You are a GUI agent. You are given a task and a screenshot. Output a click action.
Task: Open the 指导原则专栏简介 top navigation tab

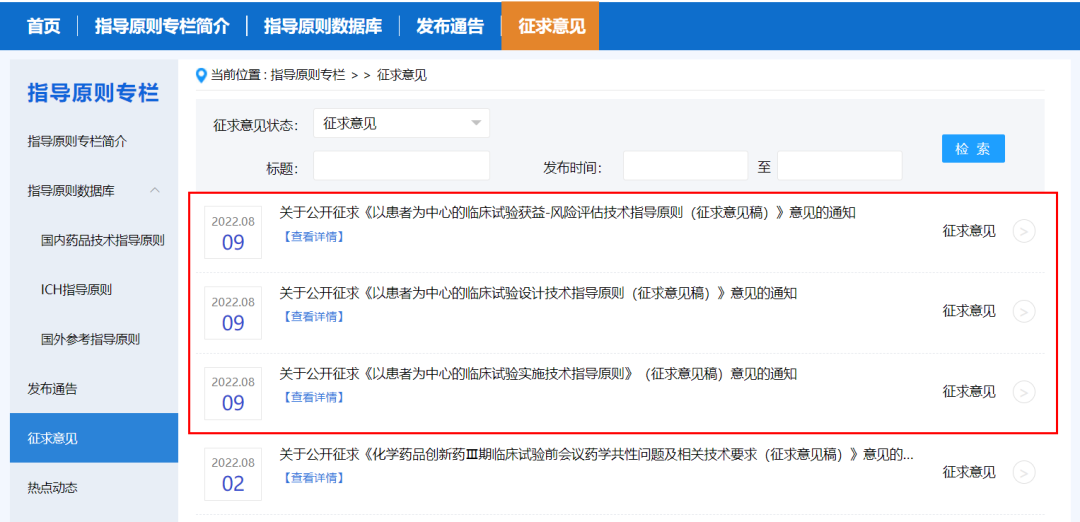[x=162, y=26]
